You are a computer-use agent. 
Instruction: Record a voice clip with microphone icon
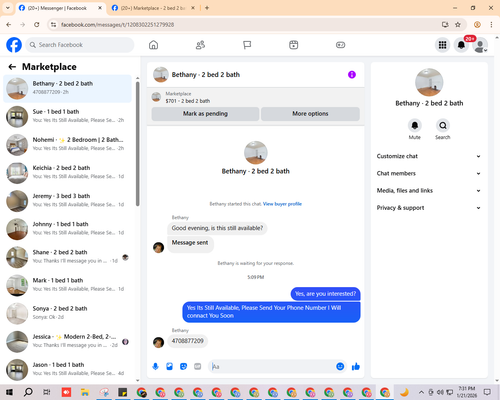click(x=155, y=367)
